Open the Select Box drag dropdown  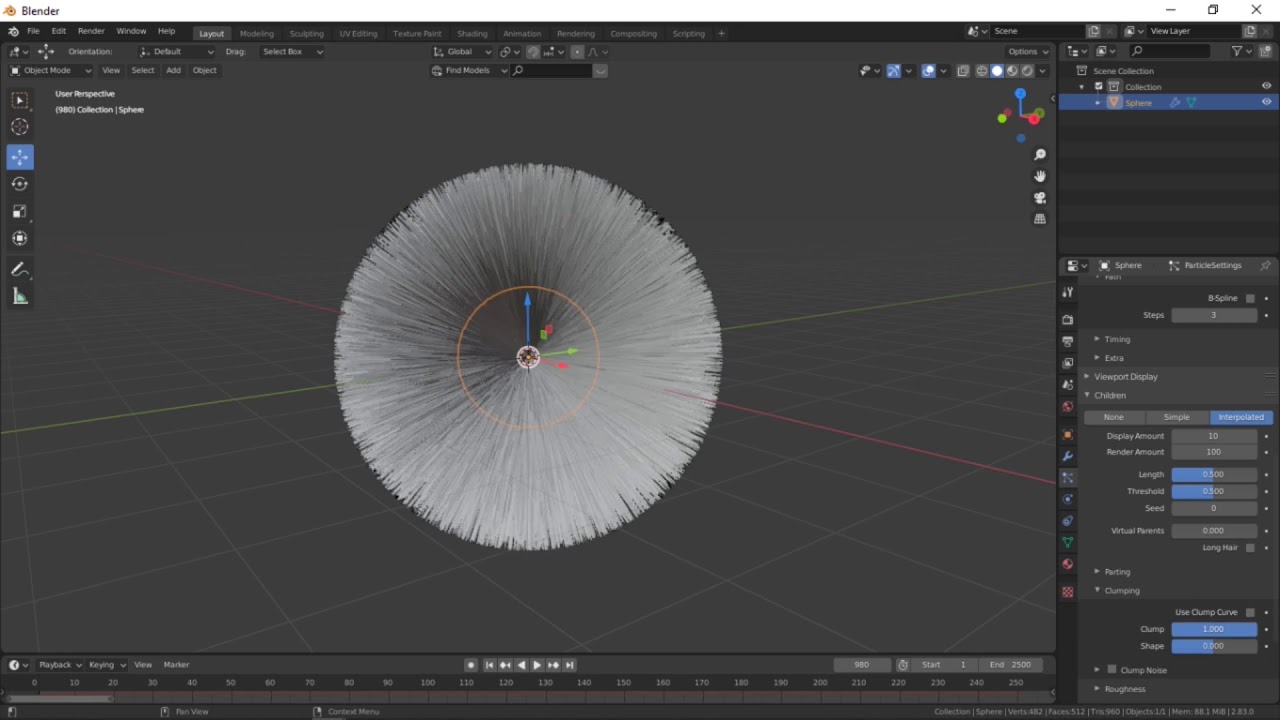pyautogui.click(x=292, y=52)
